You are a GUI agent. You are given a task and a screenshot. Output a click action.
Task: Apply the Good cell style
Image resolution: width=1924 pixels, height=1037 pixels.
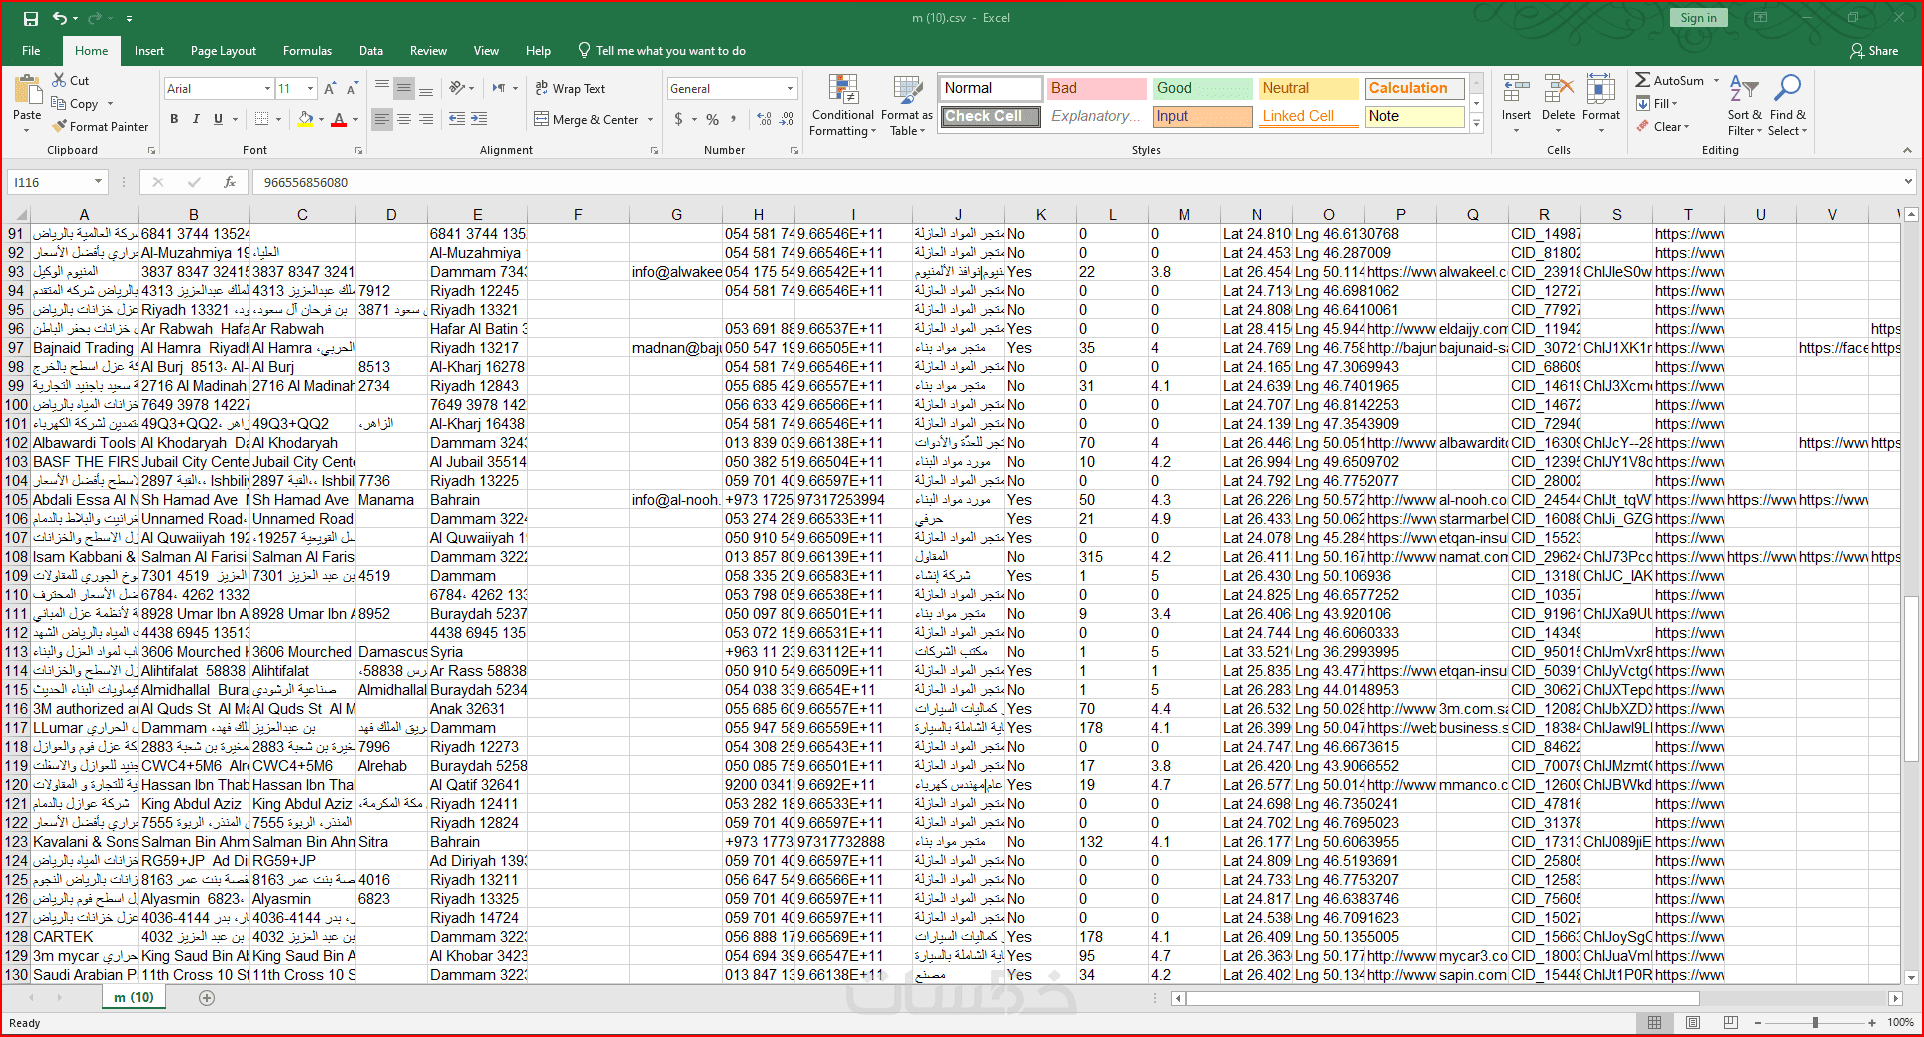(x=1202, y=88)
